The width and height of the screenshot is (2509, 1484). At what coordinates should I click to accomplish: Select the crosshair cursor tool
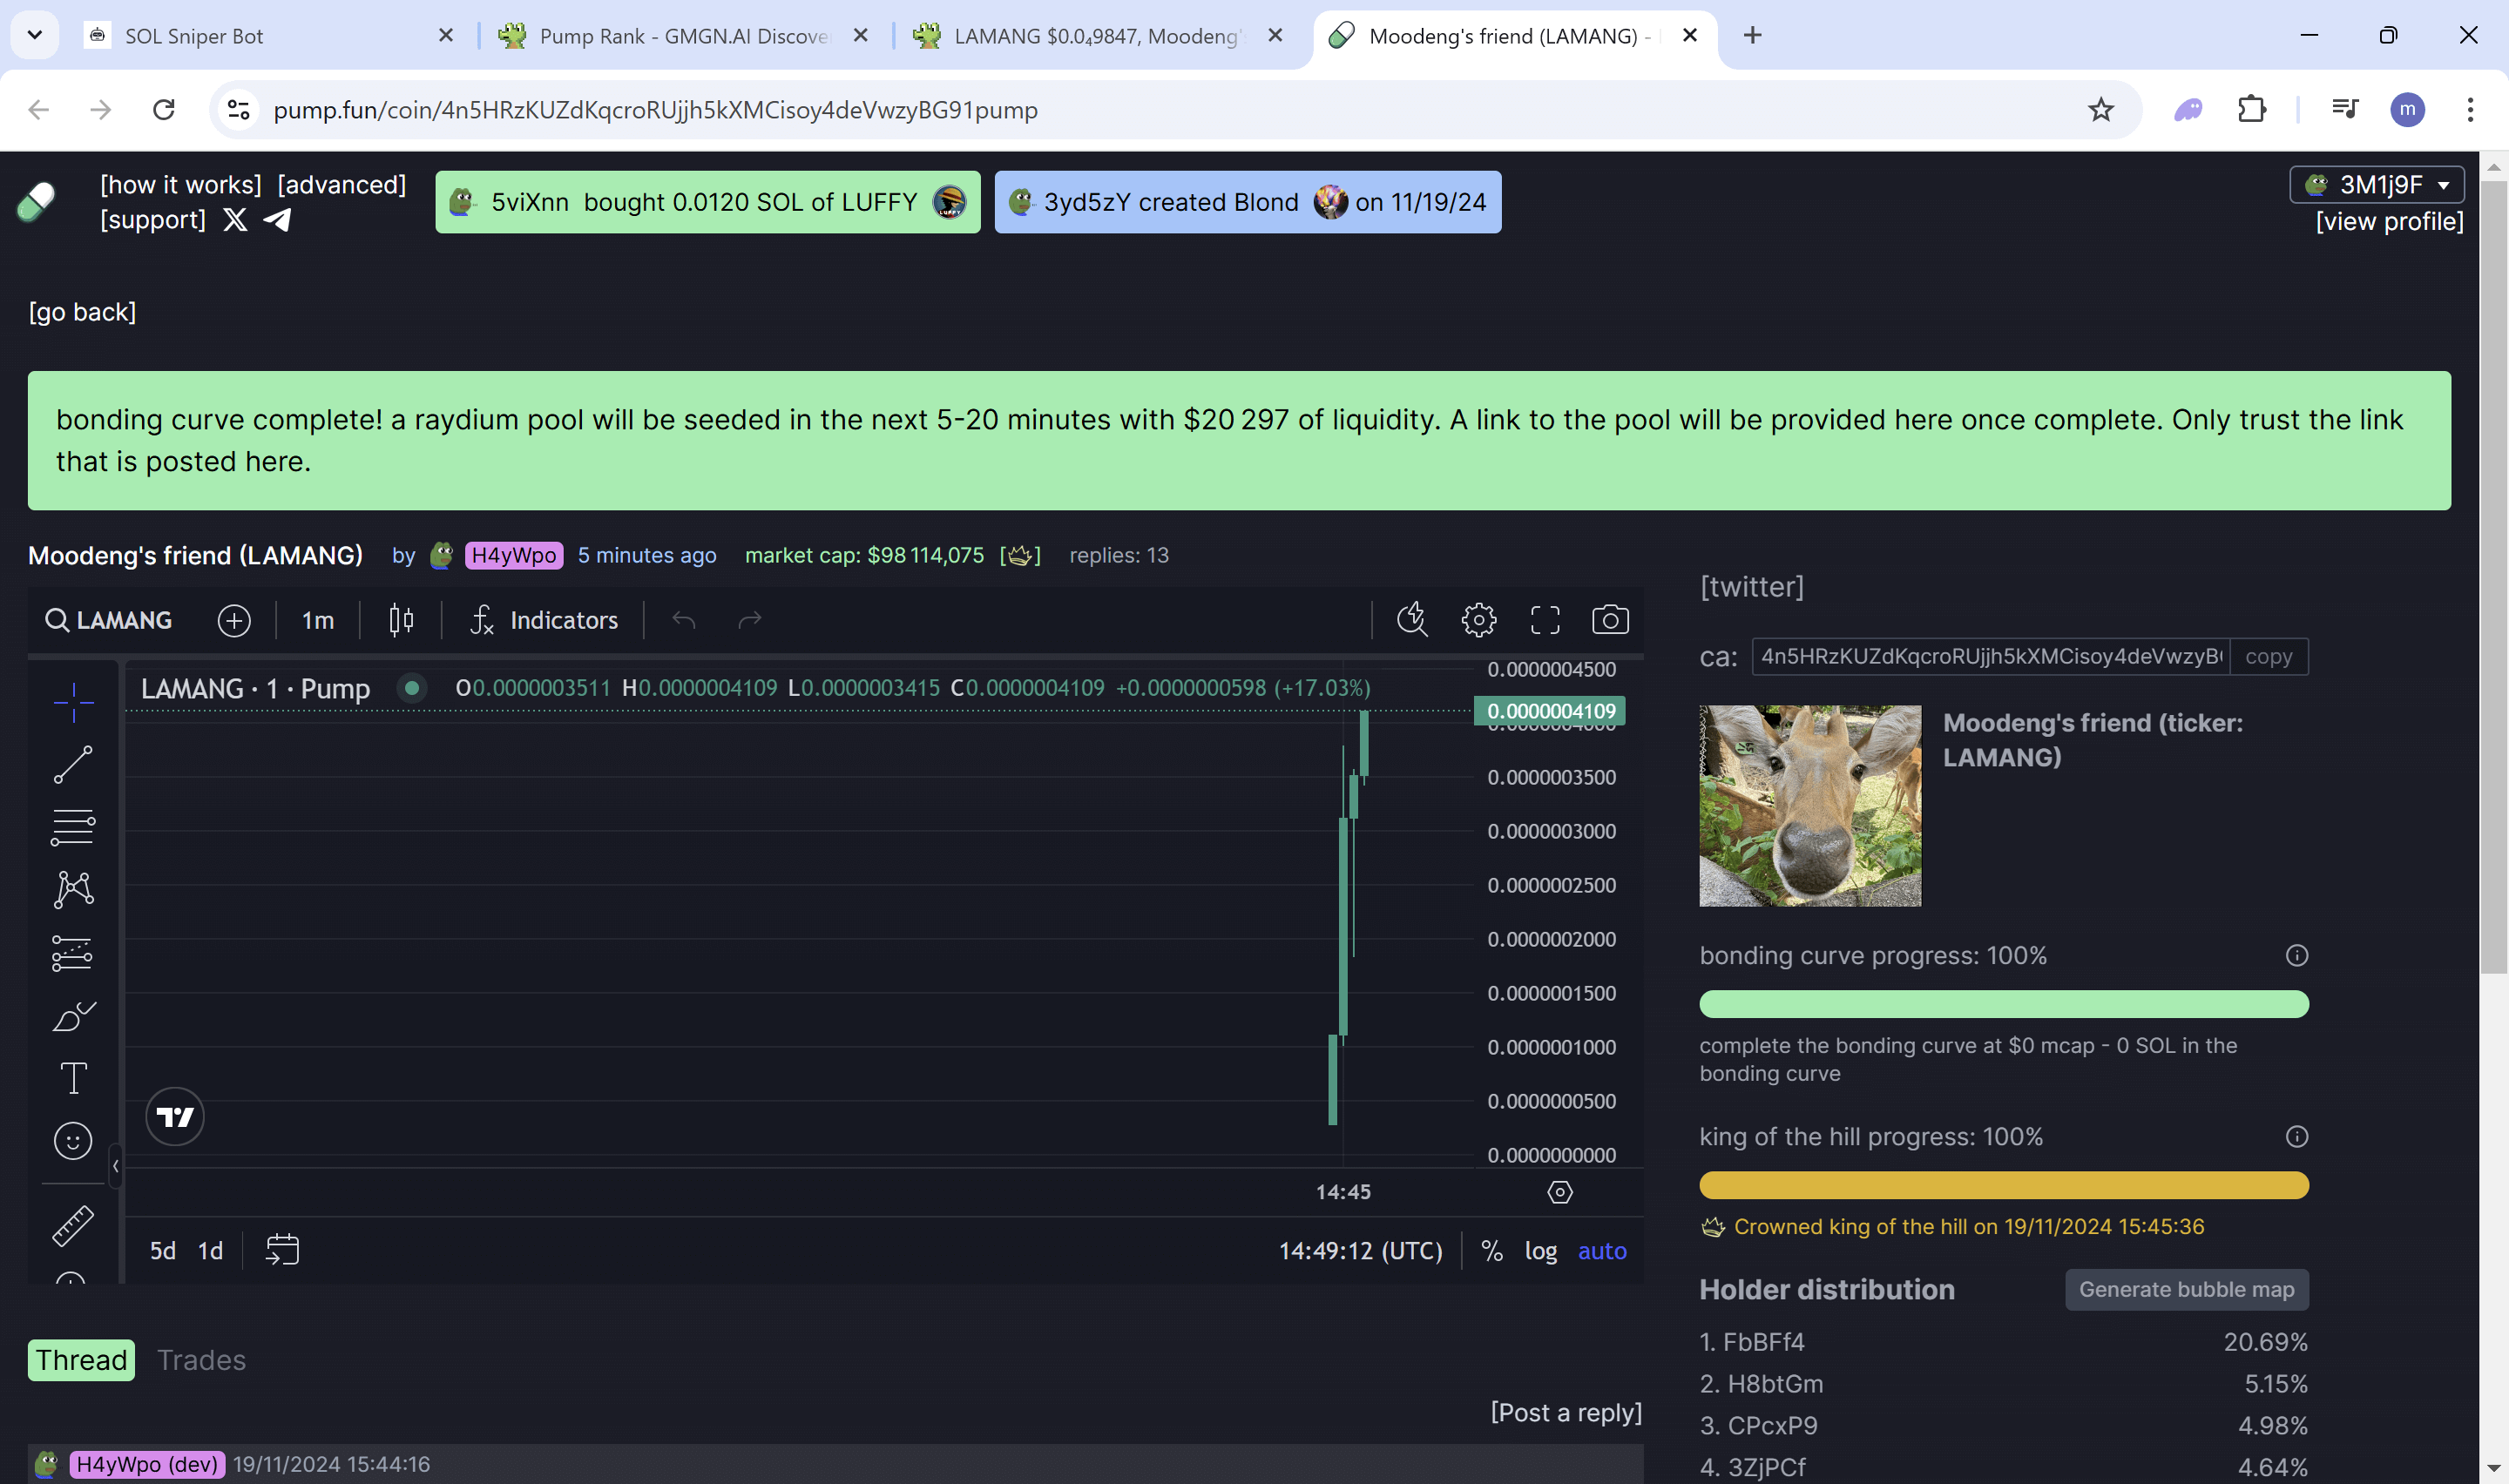point(73,702)
